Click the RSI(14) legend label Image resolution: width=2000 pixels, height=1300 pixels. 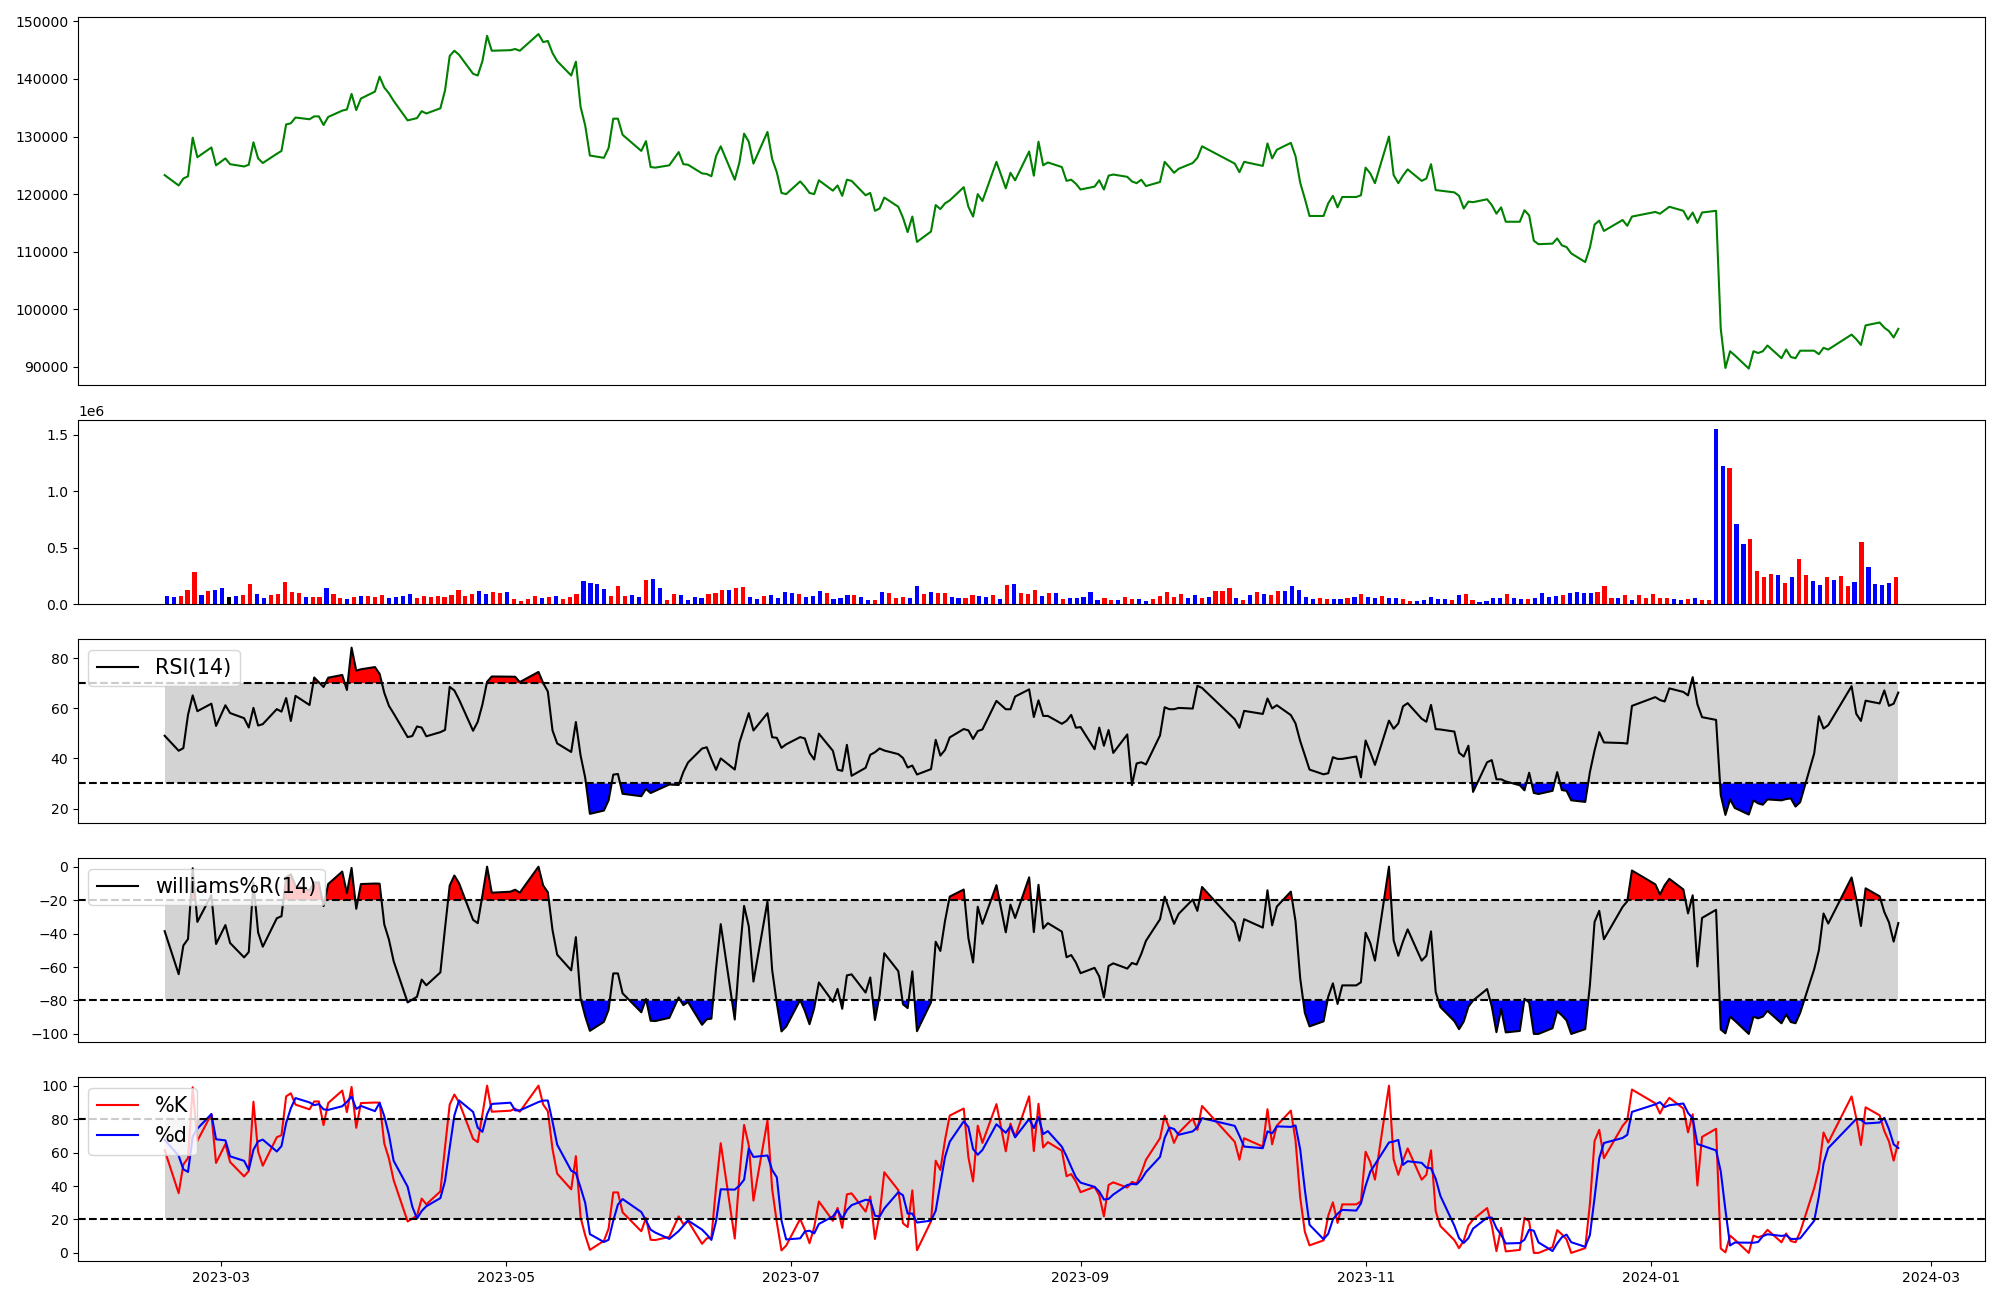(x=192, y=667)
